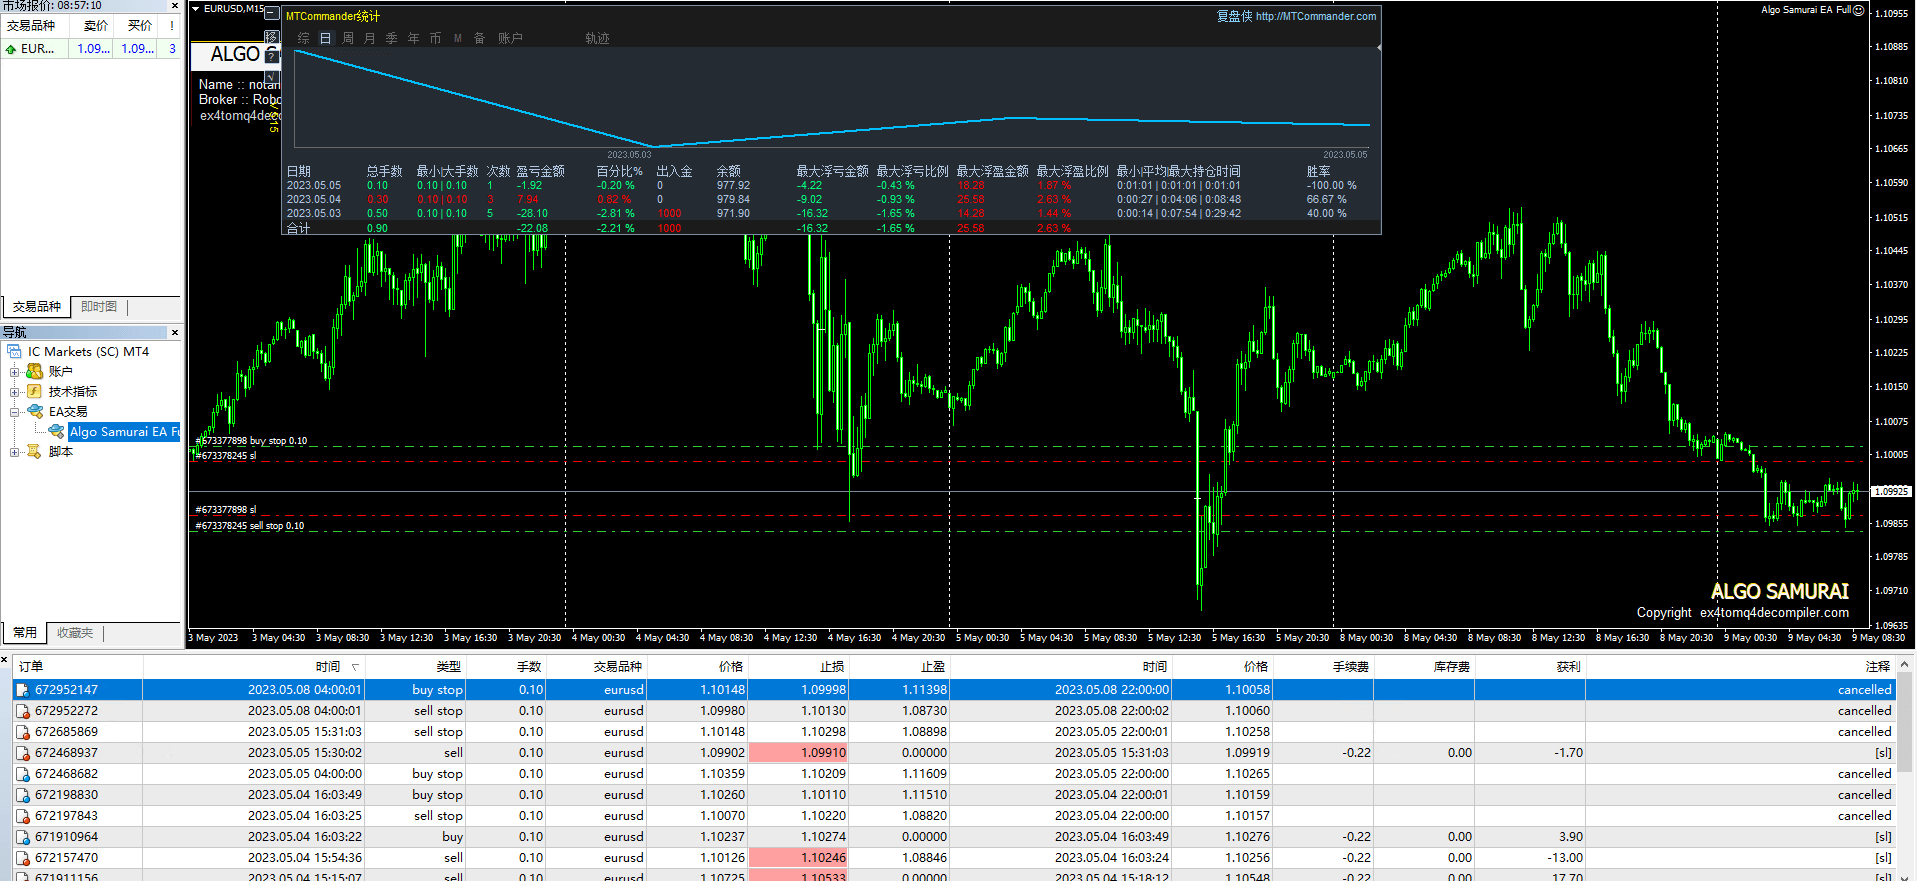Switch to the 即时图 tick chart tab
Screen dimensions: 1917x881
coord(99,307)
